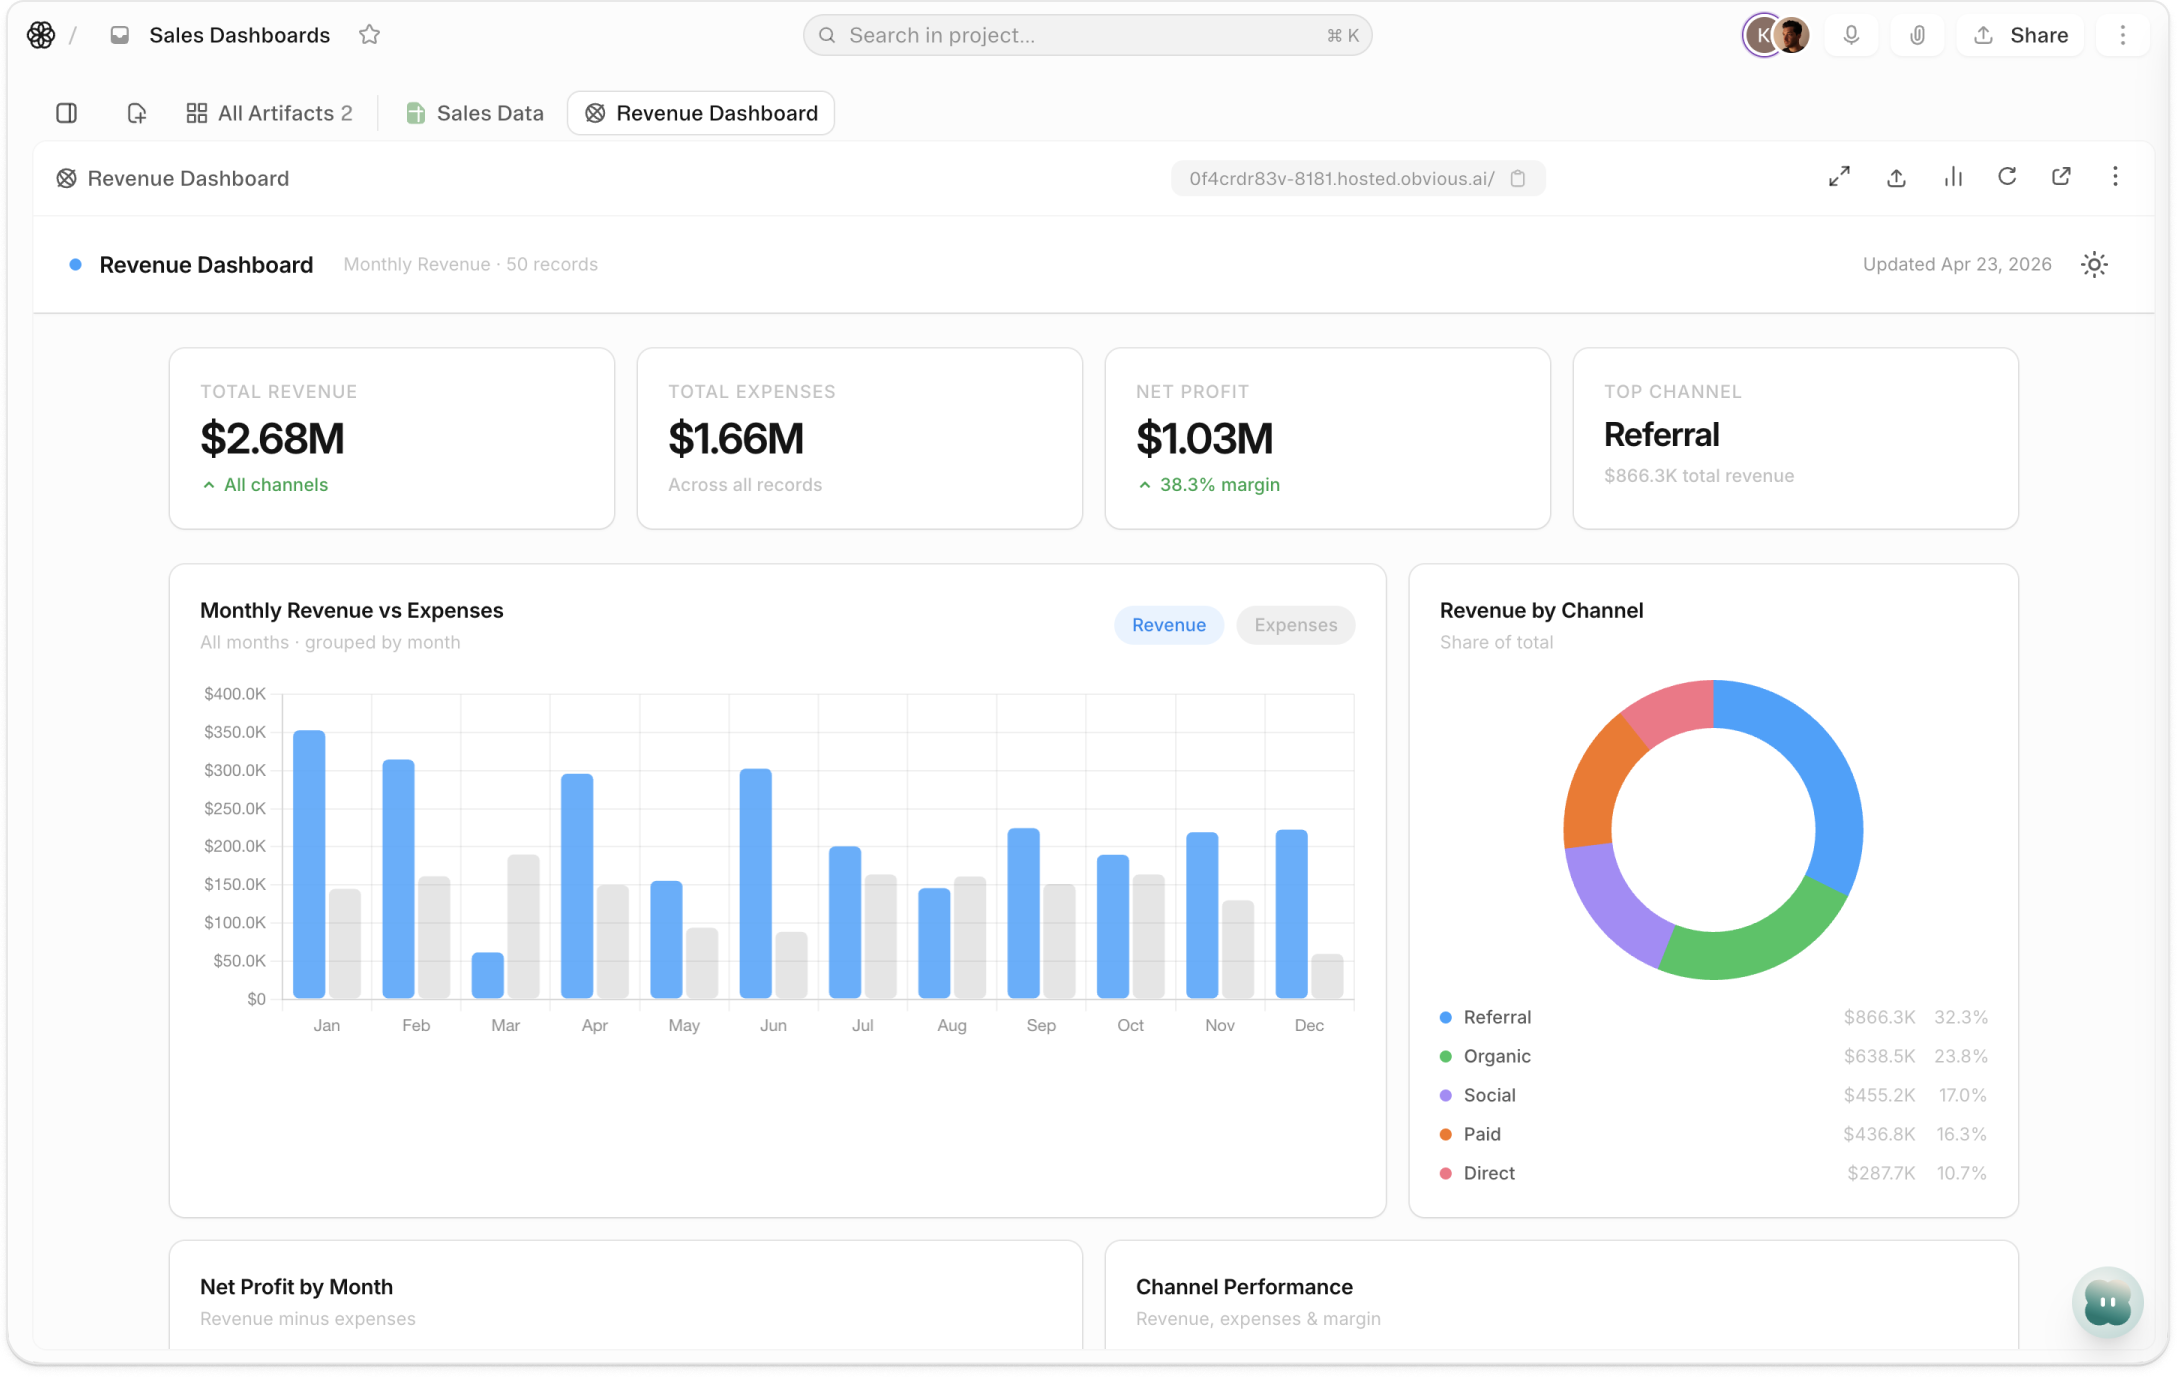Screen dimensions: 2177x1377
Task: Select the Revenue Dashboard tab
Action: click(701, 113)
